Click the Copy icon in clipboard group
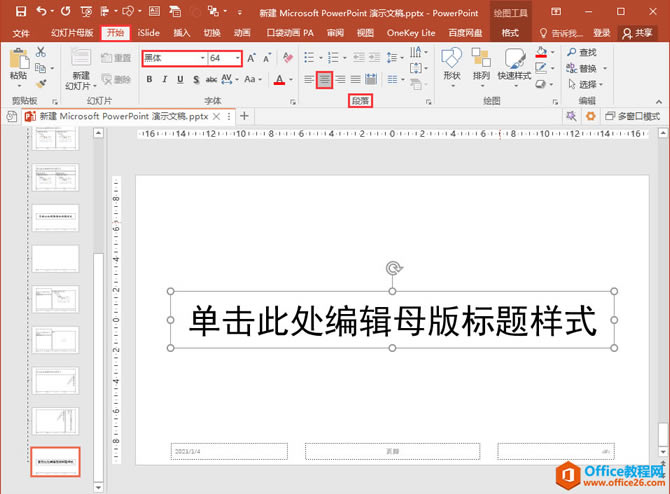Image resolution: width=670 pixels, height=494 pixels. [41, 68]
